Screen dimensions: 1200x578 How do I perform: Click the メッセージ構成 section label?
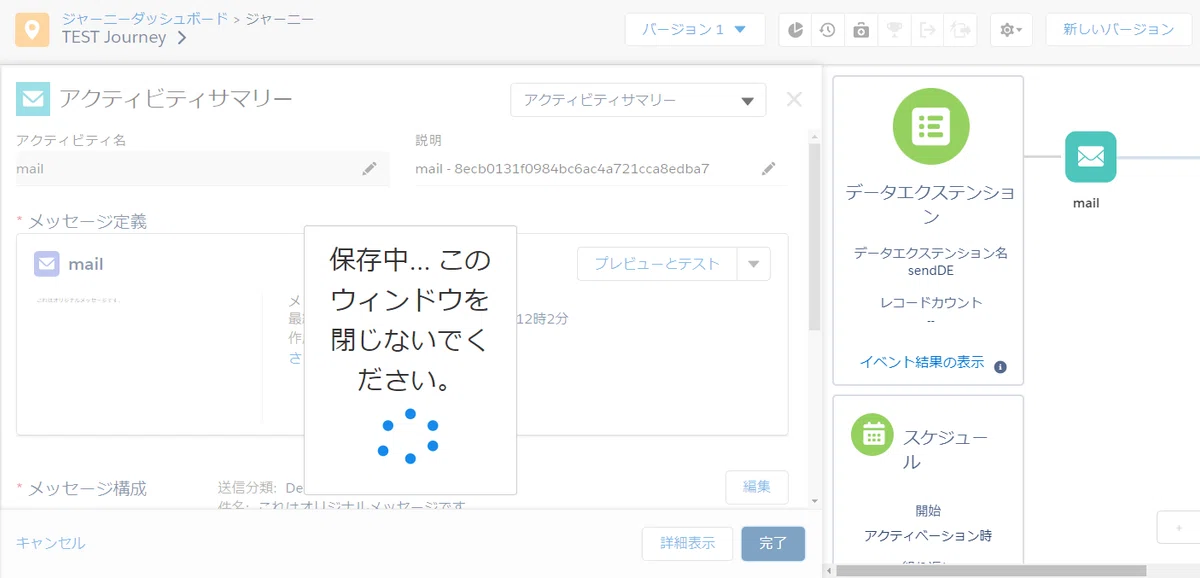[87, 488]
